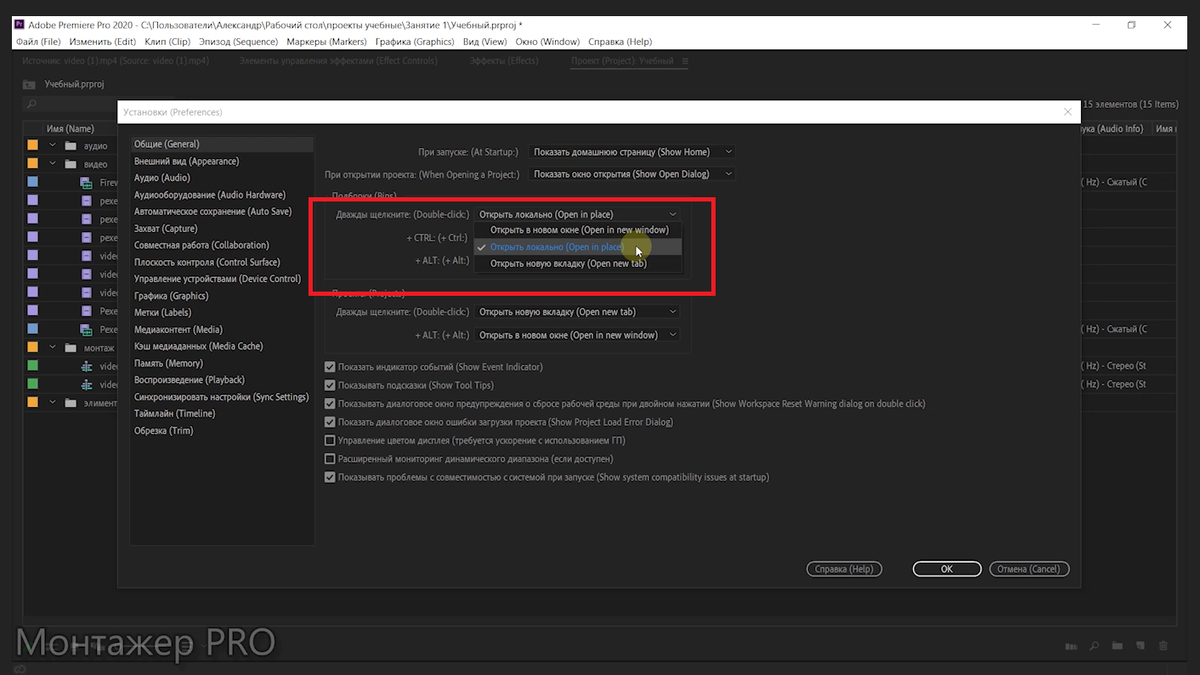Collapse the монтаж bin chevron
Viewport: 1200px width, 675px height.
(x=52, y=348)
